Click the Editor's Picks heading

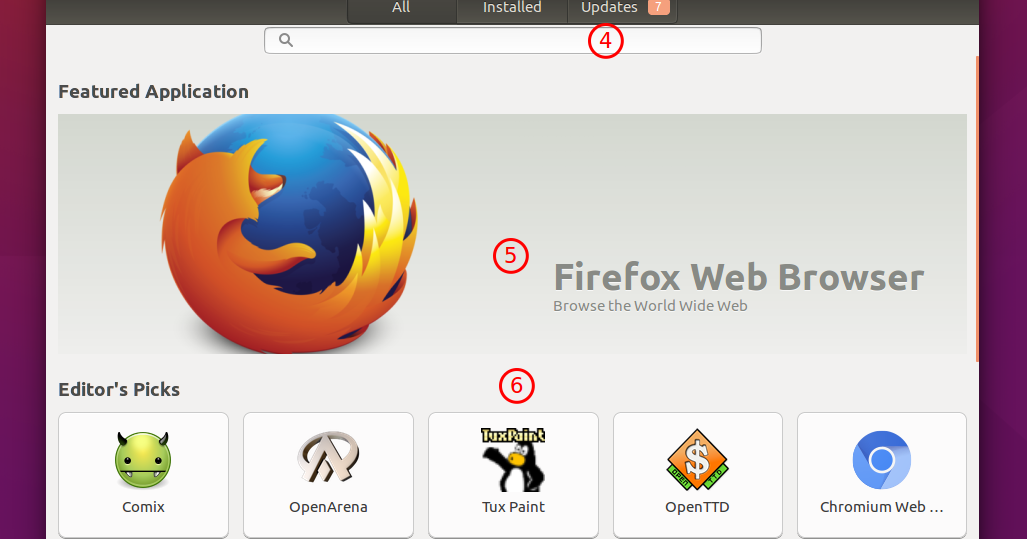(x=119, y=389)
